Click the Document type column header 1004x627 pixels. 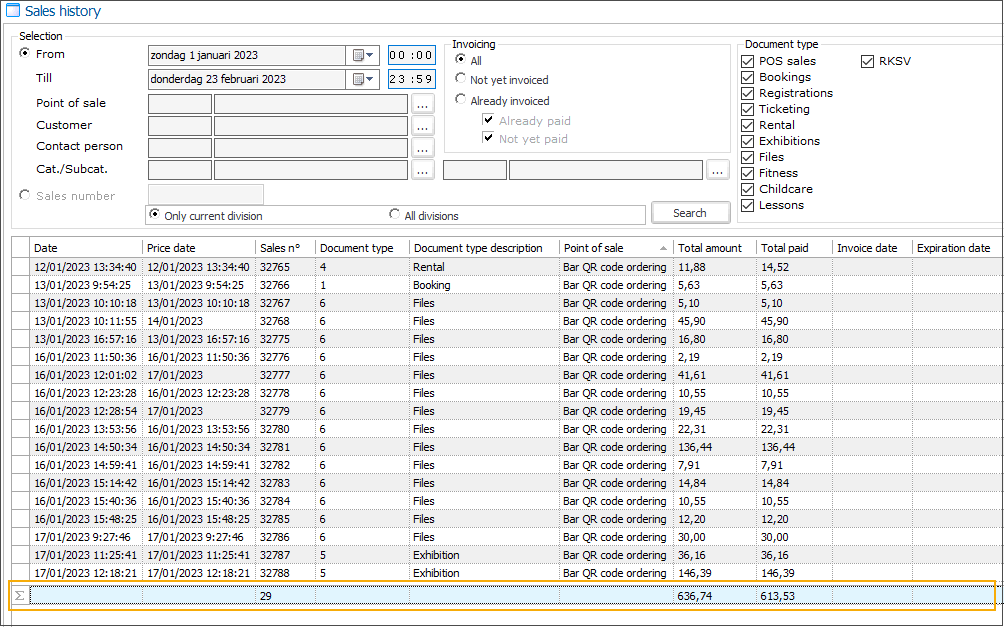pos(356,248)
